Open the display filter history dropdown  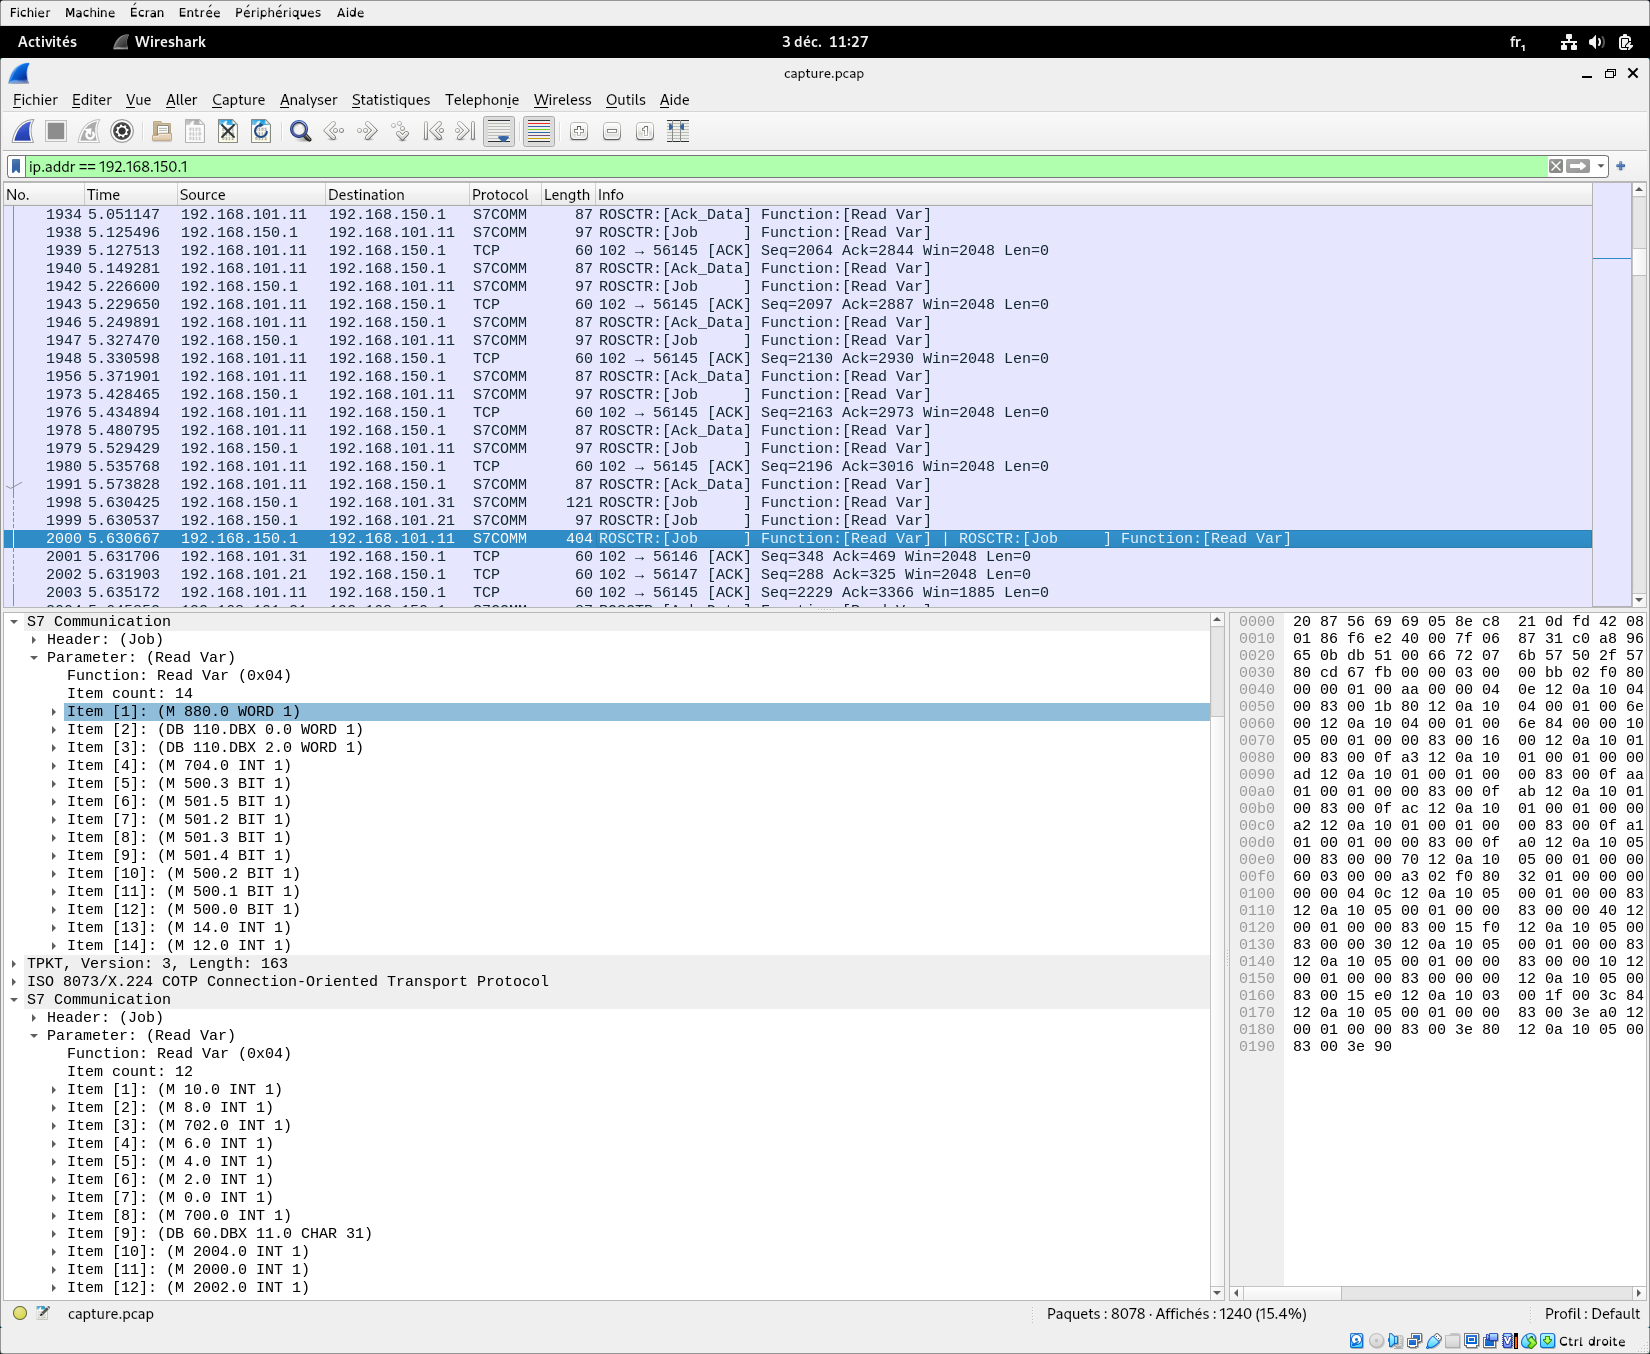pos(1601,166)
